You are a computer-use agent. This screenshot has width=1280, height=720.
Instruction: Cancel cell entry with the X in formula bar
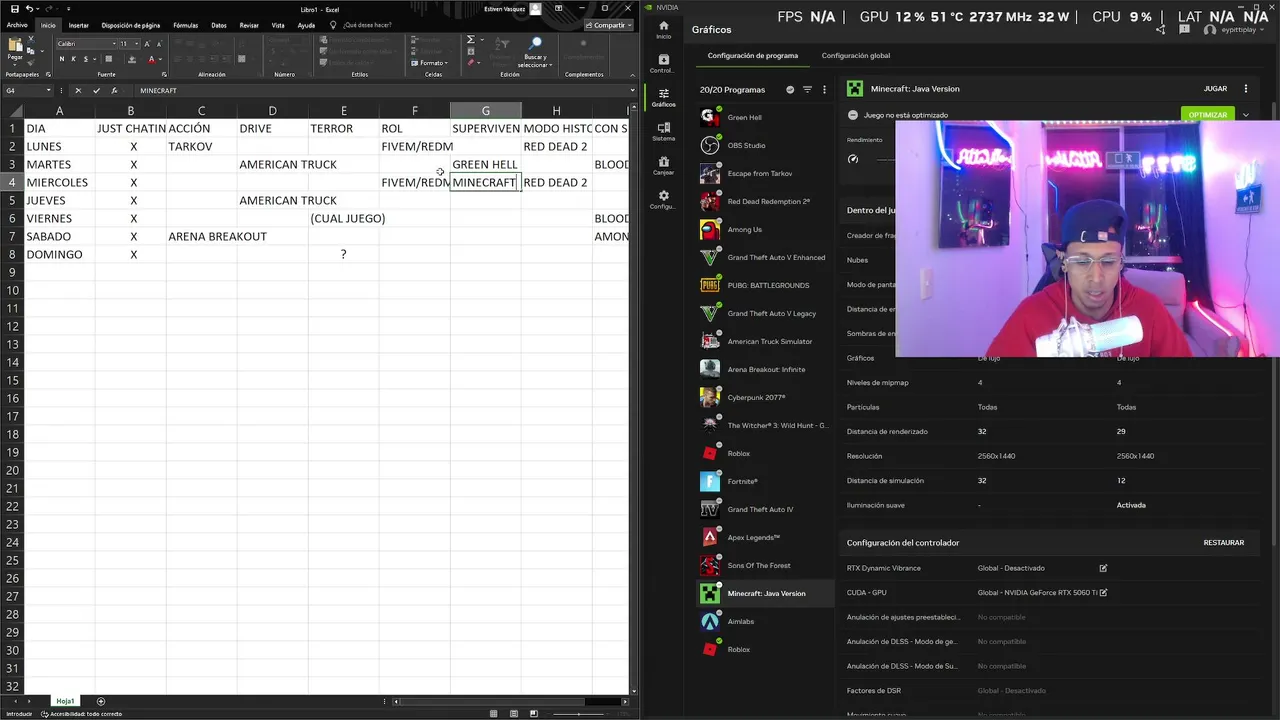point(78,91)
